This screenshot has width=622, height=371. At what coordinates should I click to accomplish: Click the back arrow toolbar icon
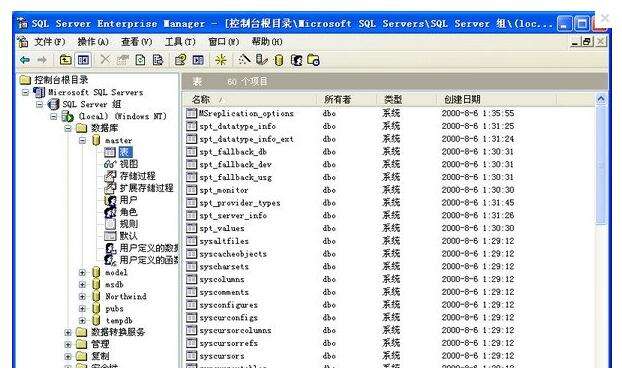point(25,60)
